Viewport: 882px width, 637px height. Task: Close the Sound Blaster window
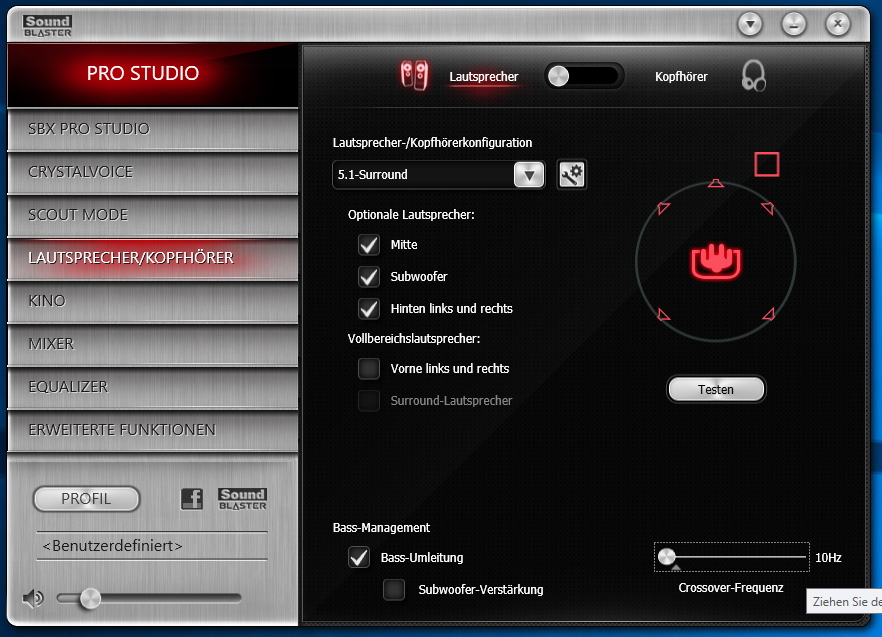[x=838, y=24]
